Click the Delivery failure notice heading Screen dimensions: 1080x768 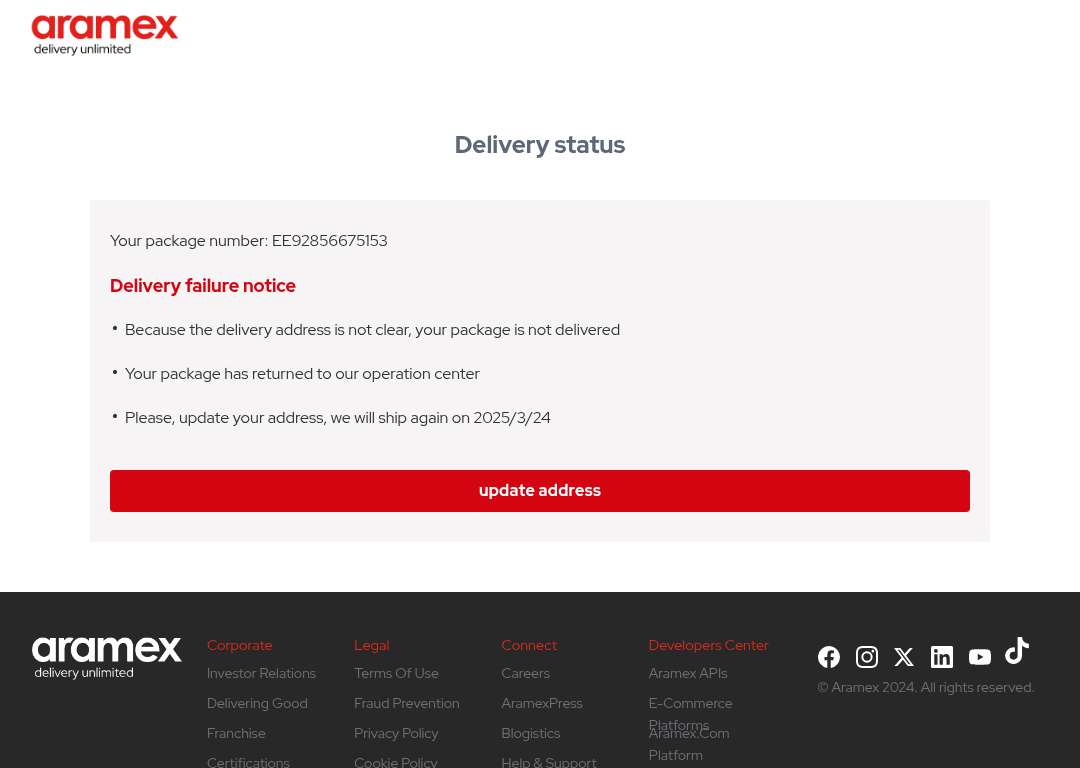202,286
